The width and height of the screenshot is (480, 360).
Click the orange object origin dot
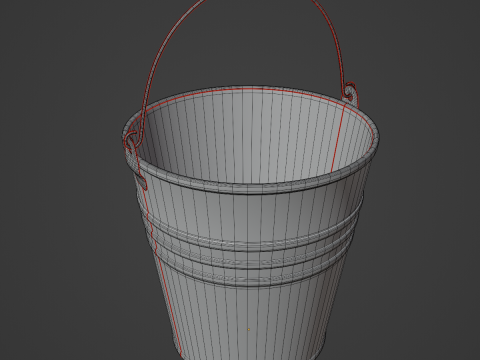point(248,329)
